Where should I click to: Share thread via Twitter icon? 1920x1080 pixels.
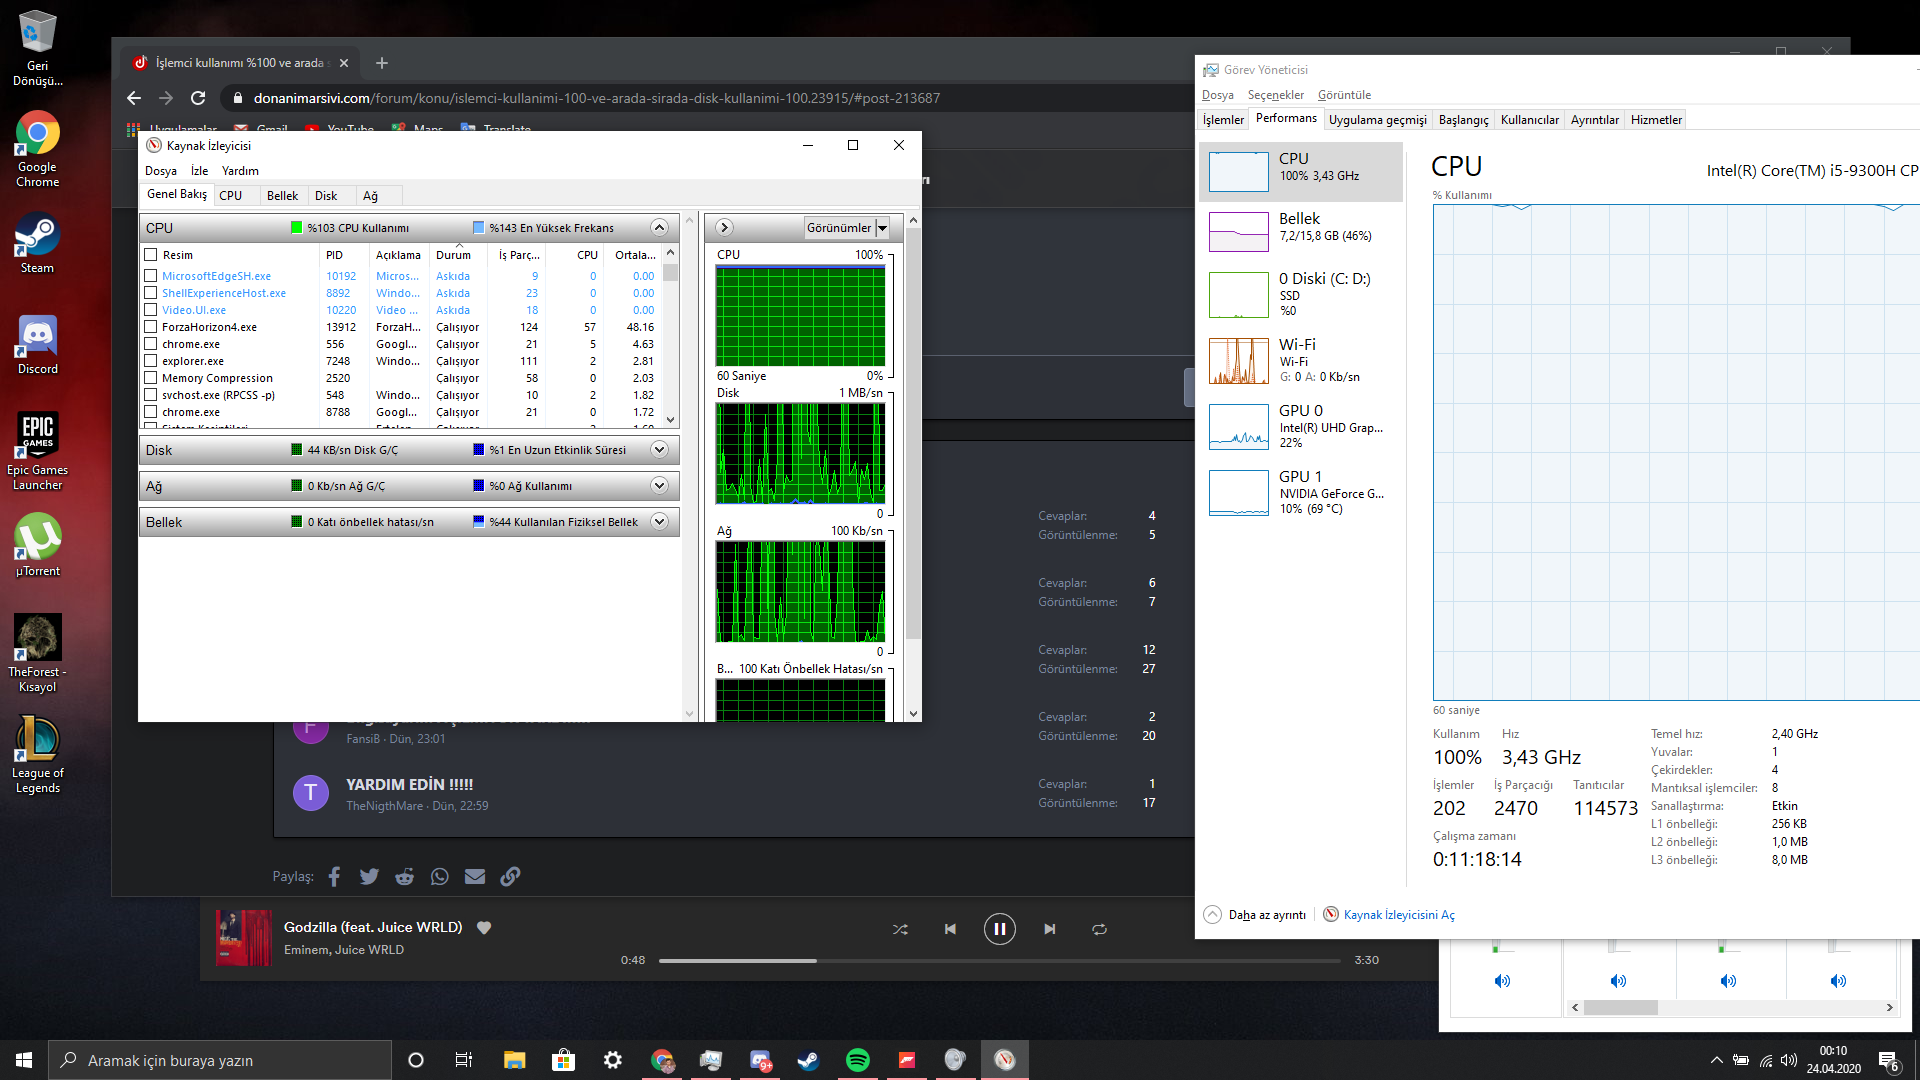click(369, 877)
